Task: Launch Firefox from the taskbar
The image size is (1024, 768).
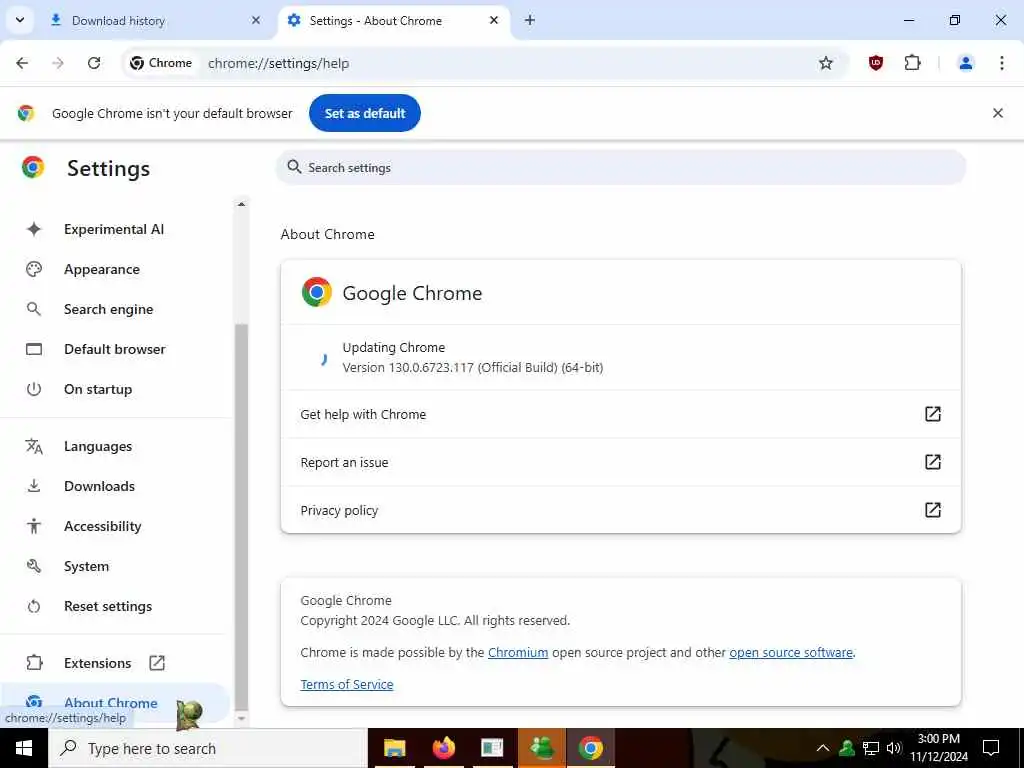Action: coord(443,748)
